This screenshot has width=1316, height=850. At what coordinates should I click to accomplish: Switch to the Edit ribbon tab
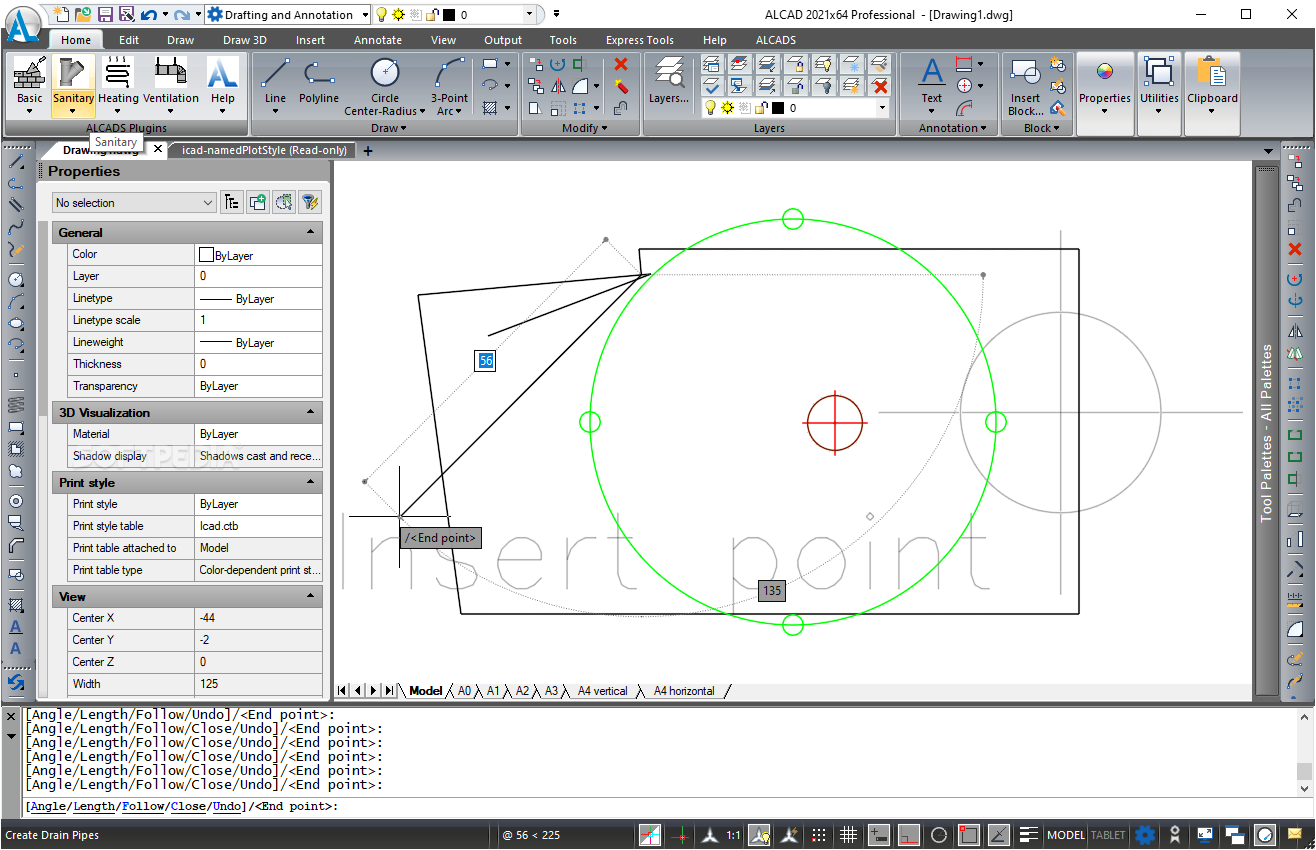129,40
